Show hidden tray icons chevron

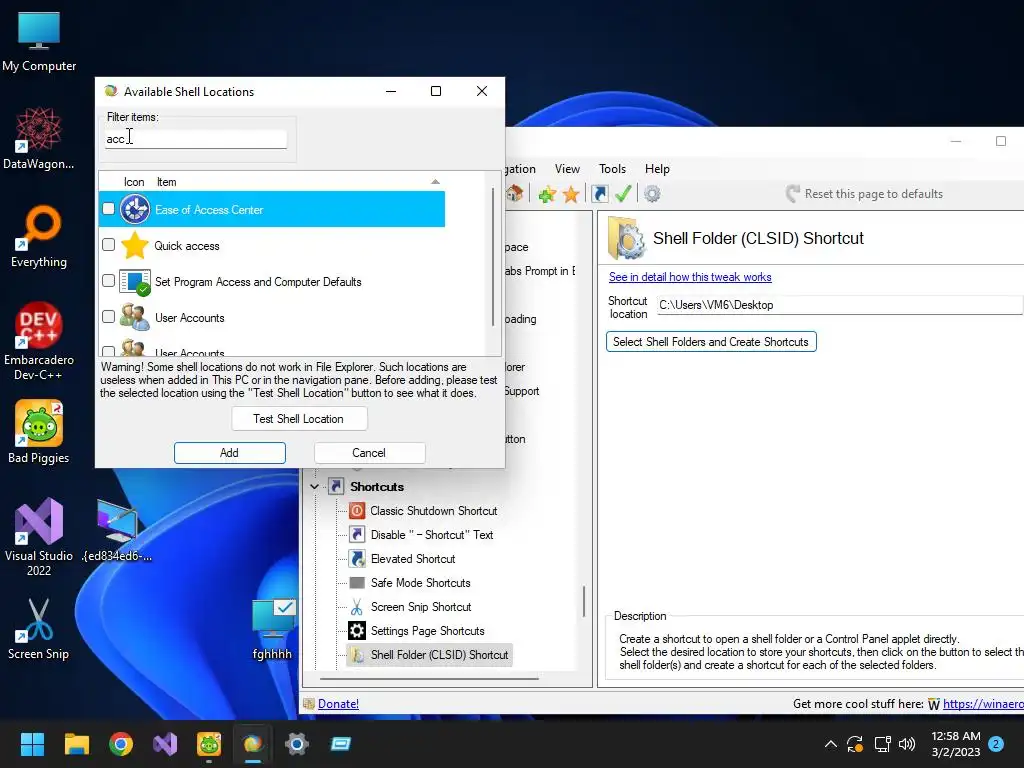[831, 744]
